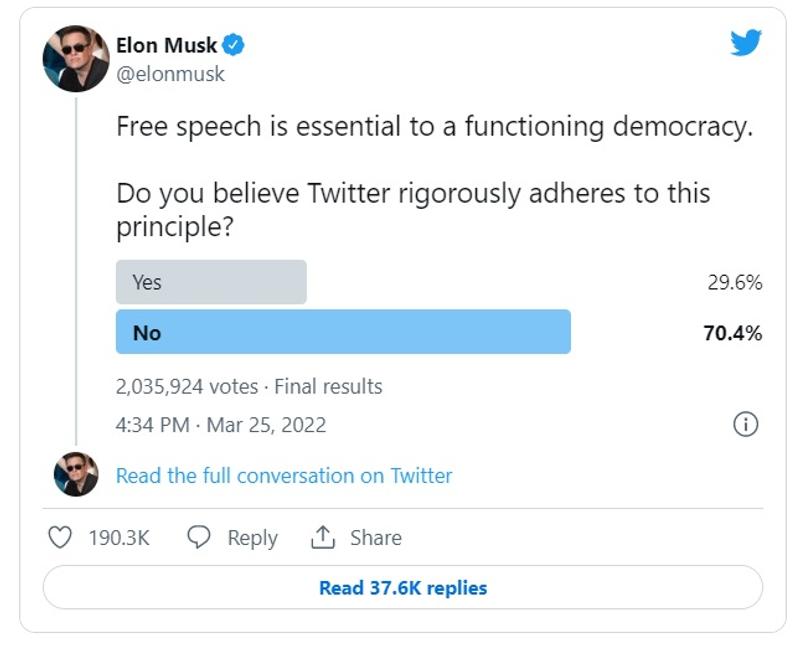Click the tweet text about free speech
Screen dimensions: 800x652
pos(433,127)
